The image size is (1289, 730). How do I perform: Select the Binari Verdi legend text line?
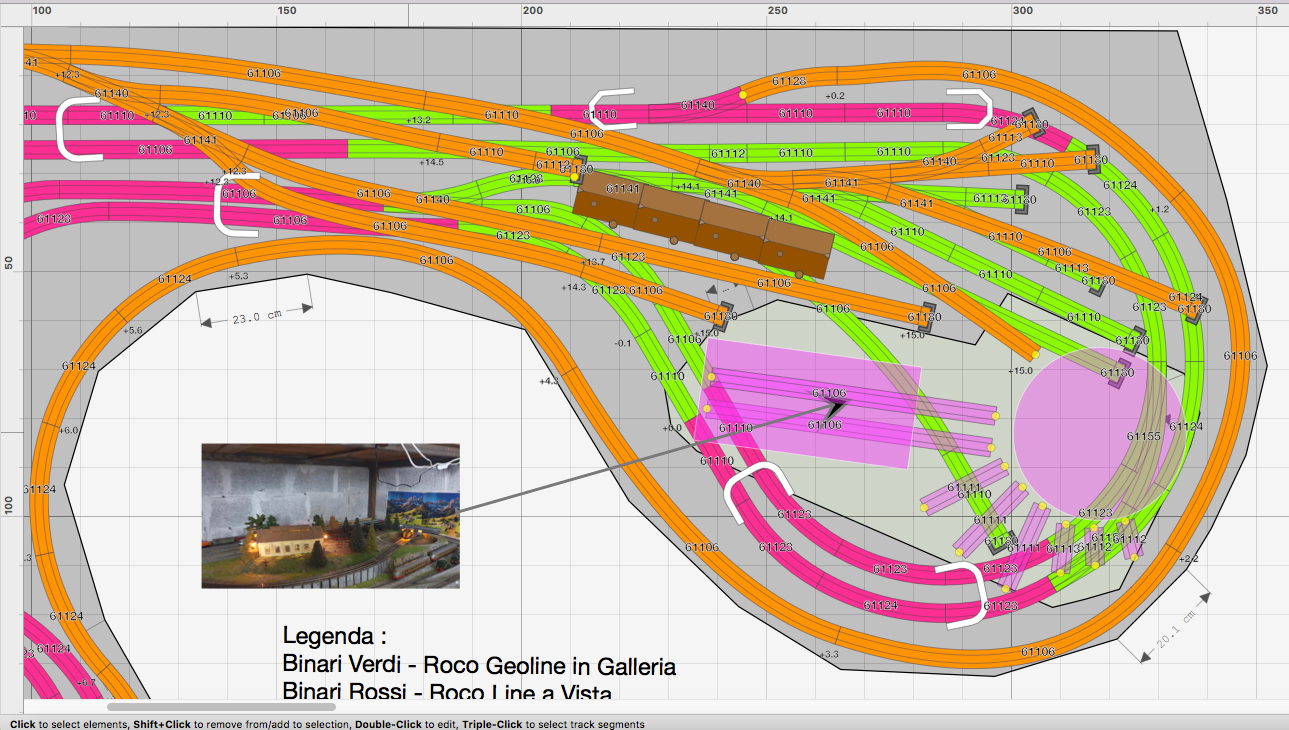[x=479, y=666]
